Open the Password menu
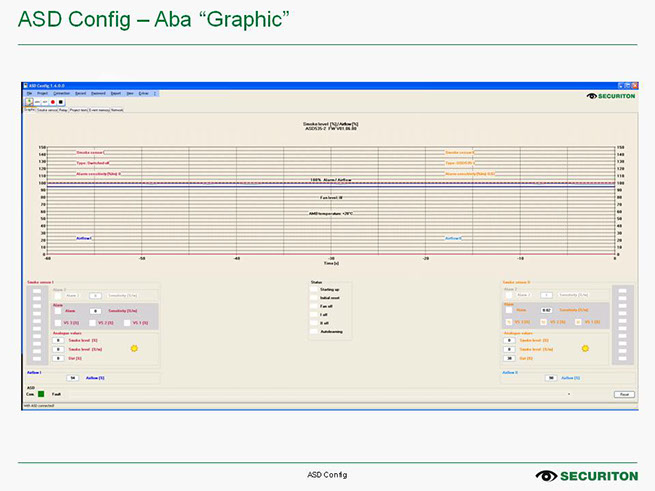The height and width of the screenshot is (491, 655). [98, 93]
